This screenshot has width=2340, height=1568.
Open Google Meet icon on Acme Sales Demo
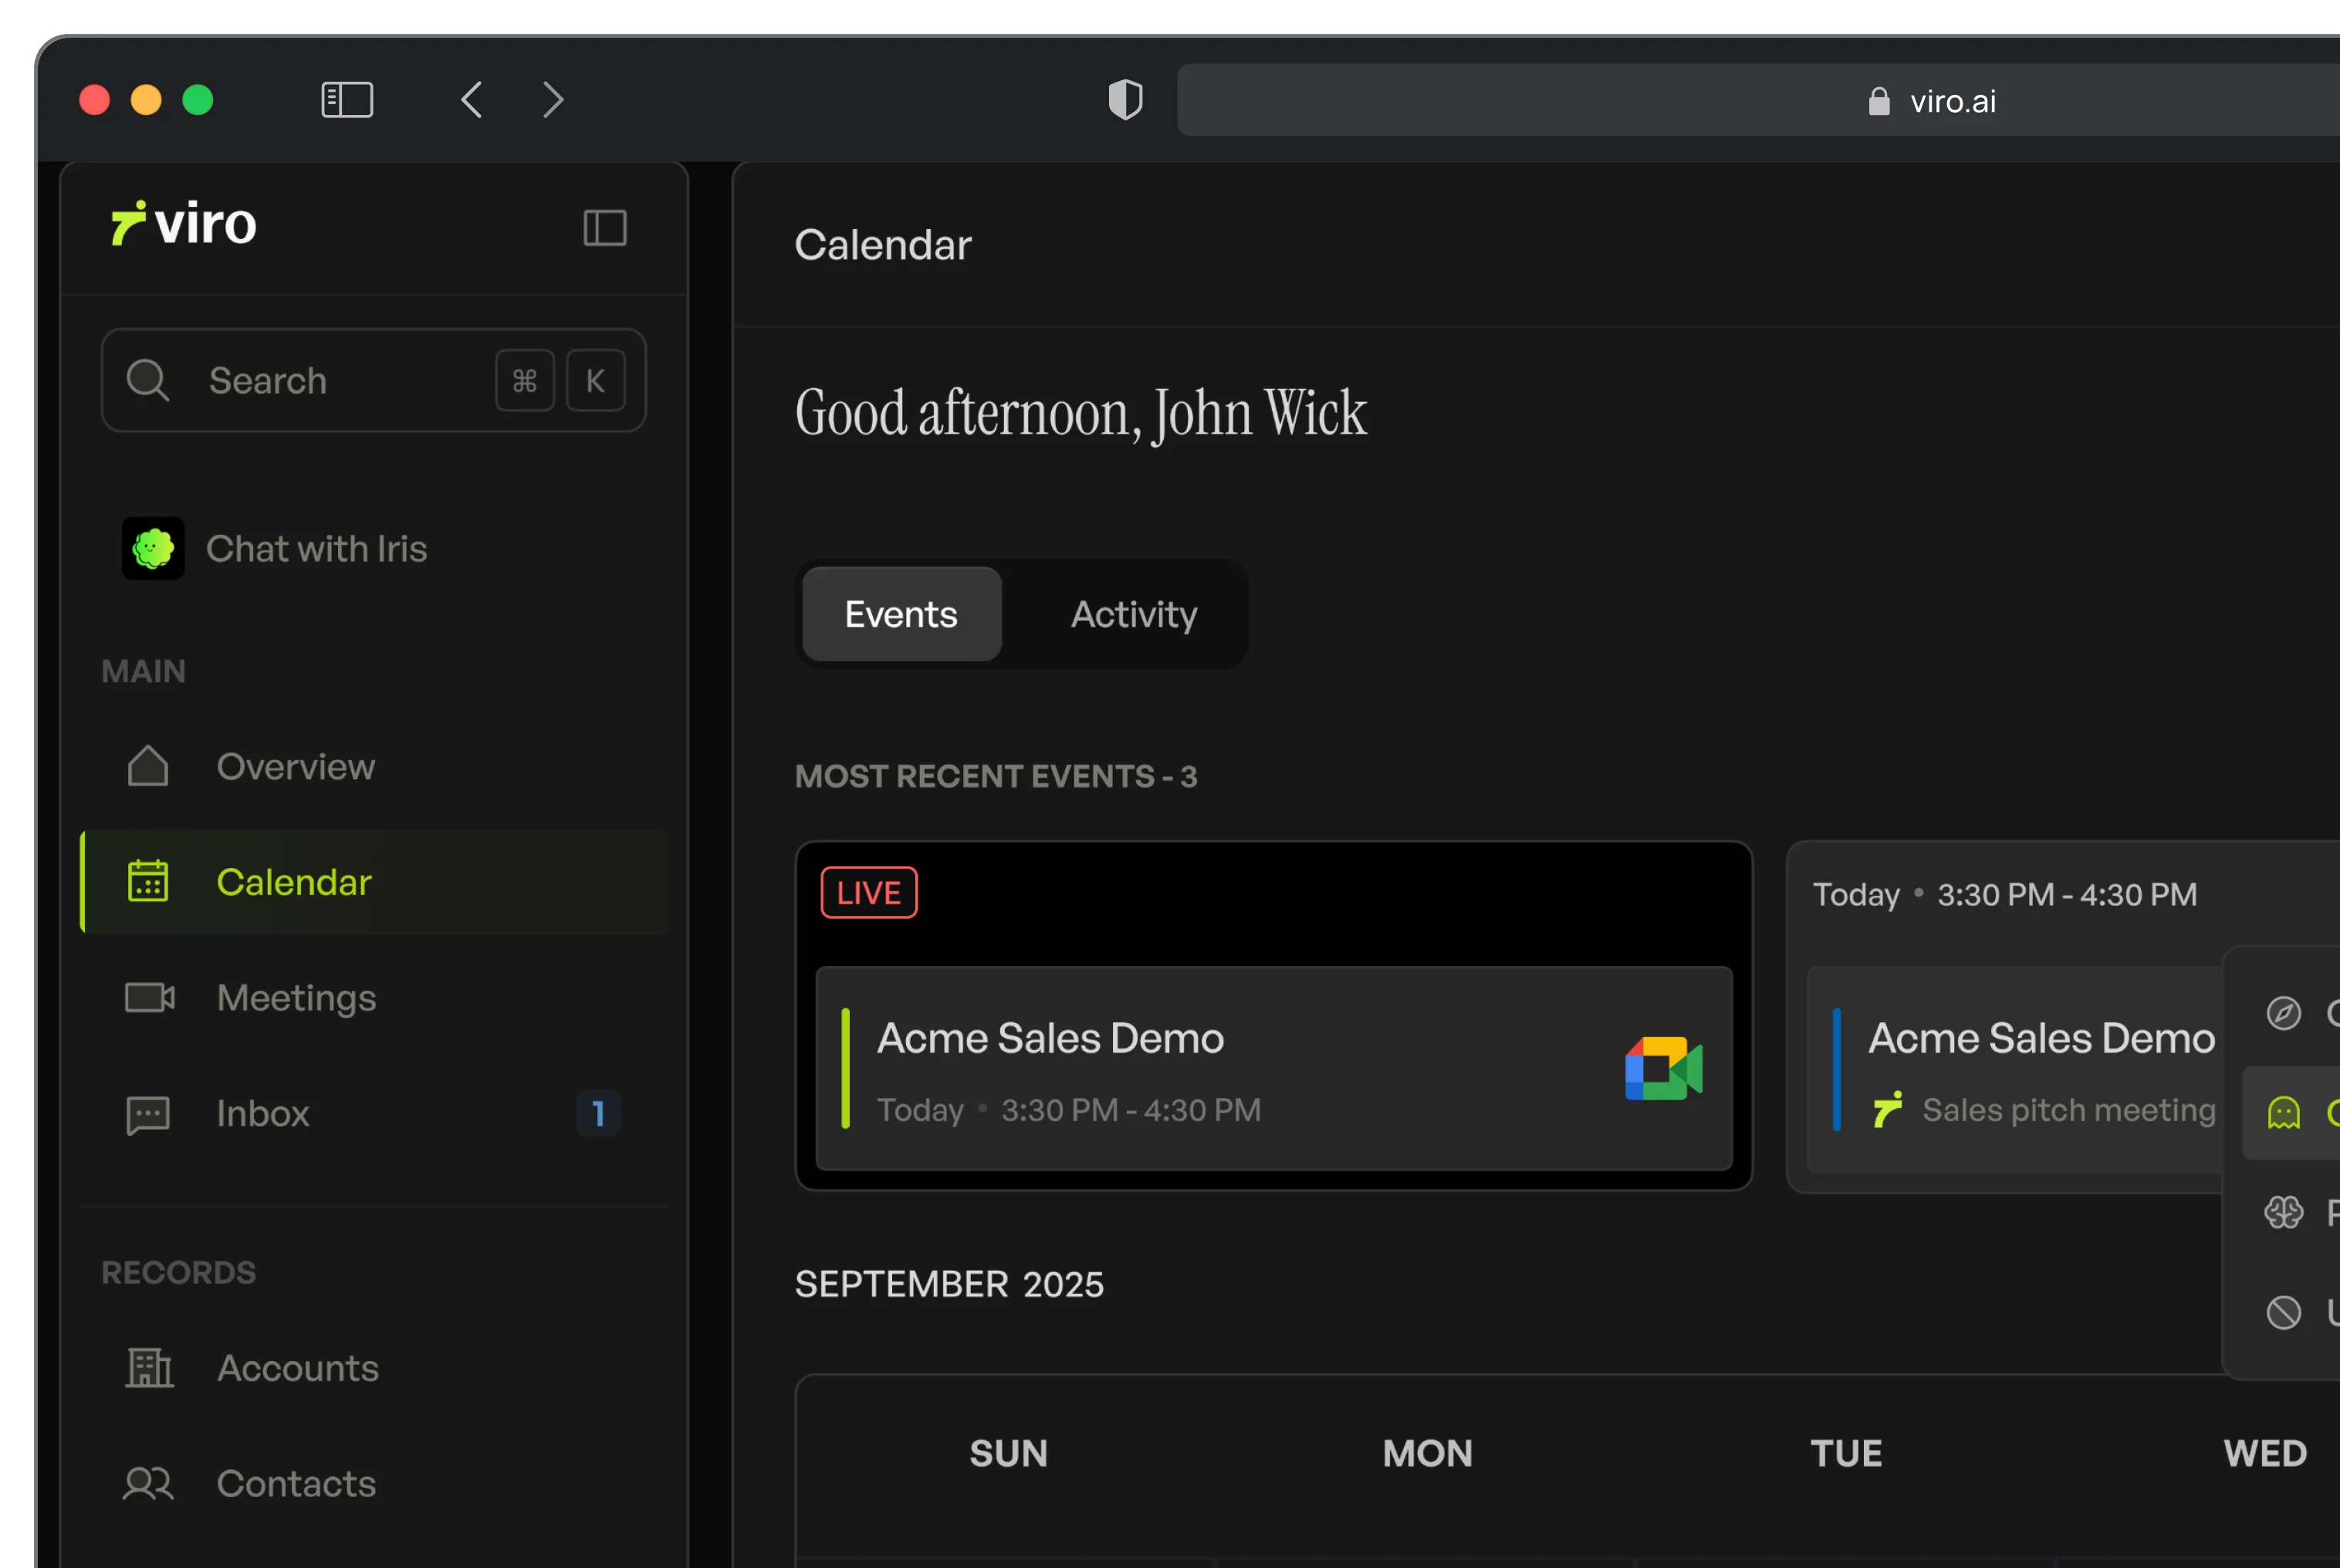tap(1663, 1068)
